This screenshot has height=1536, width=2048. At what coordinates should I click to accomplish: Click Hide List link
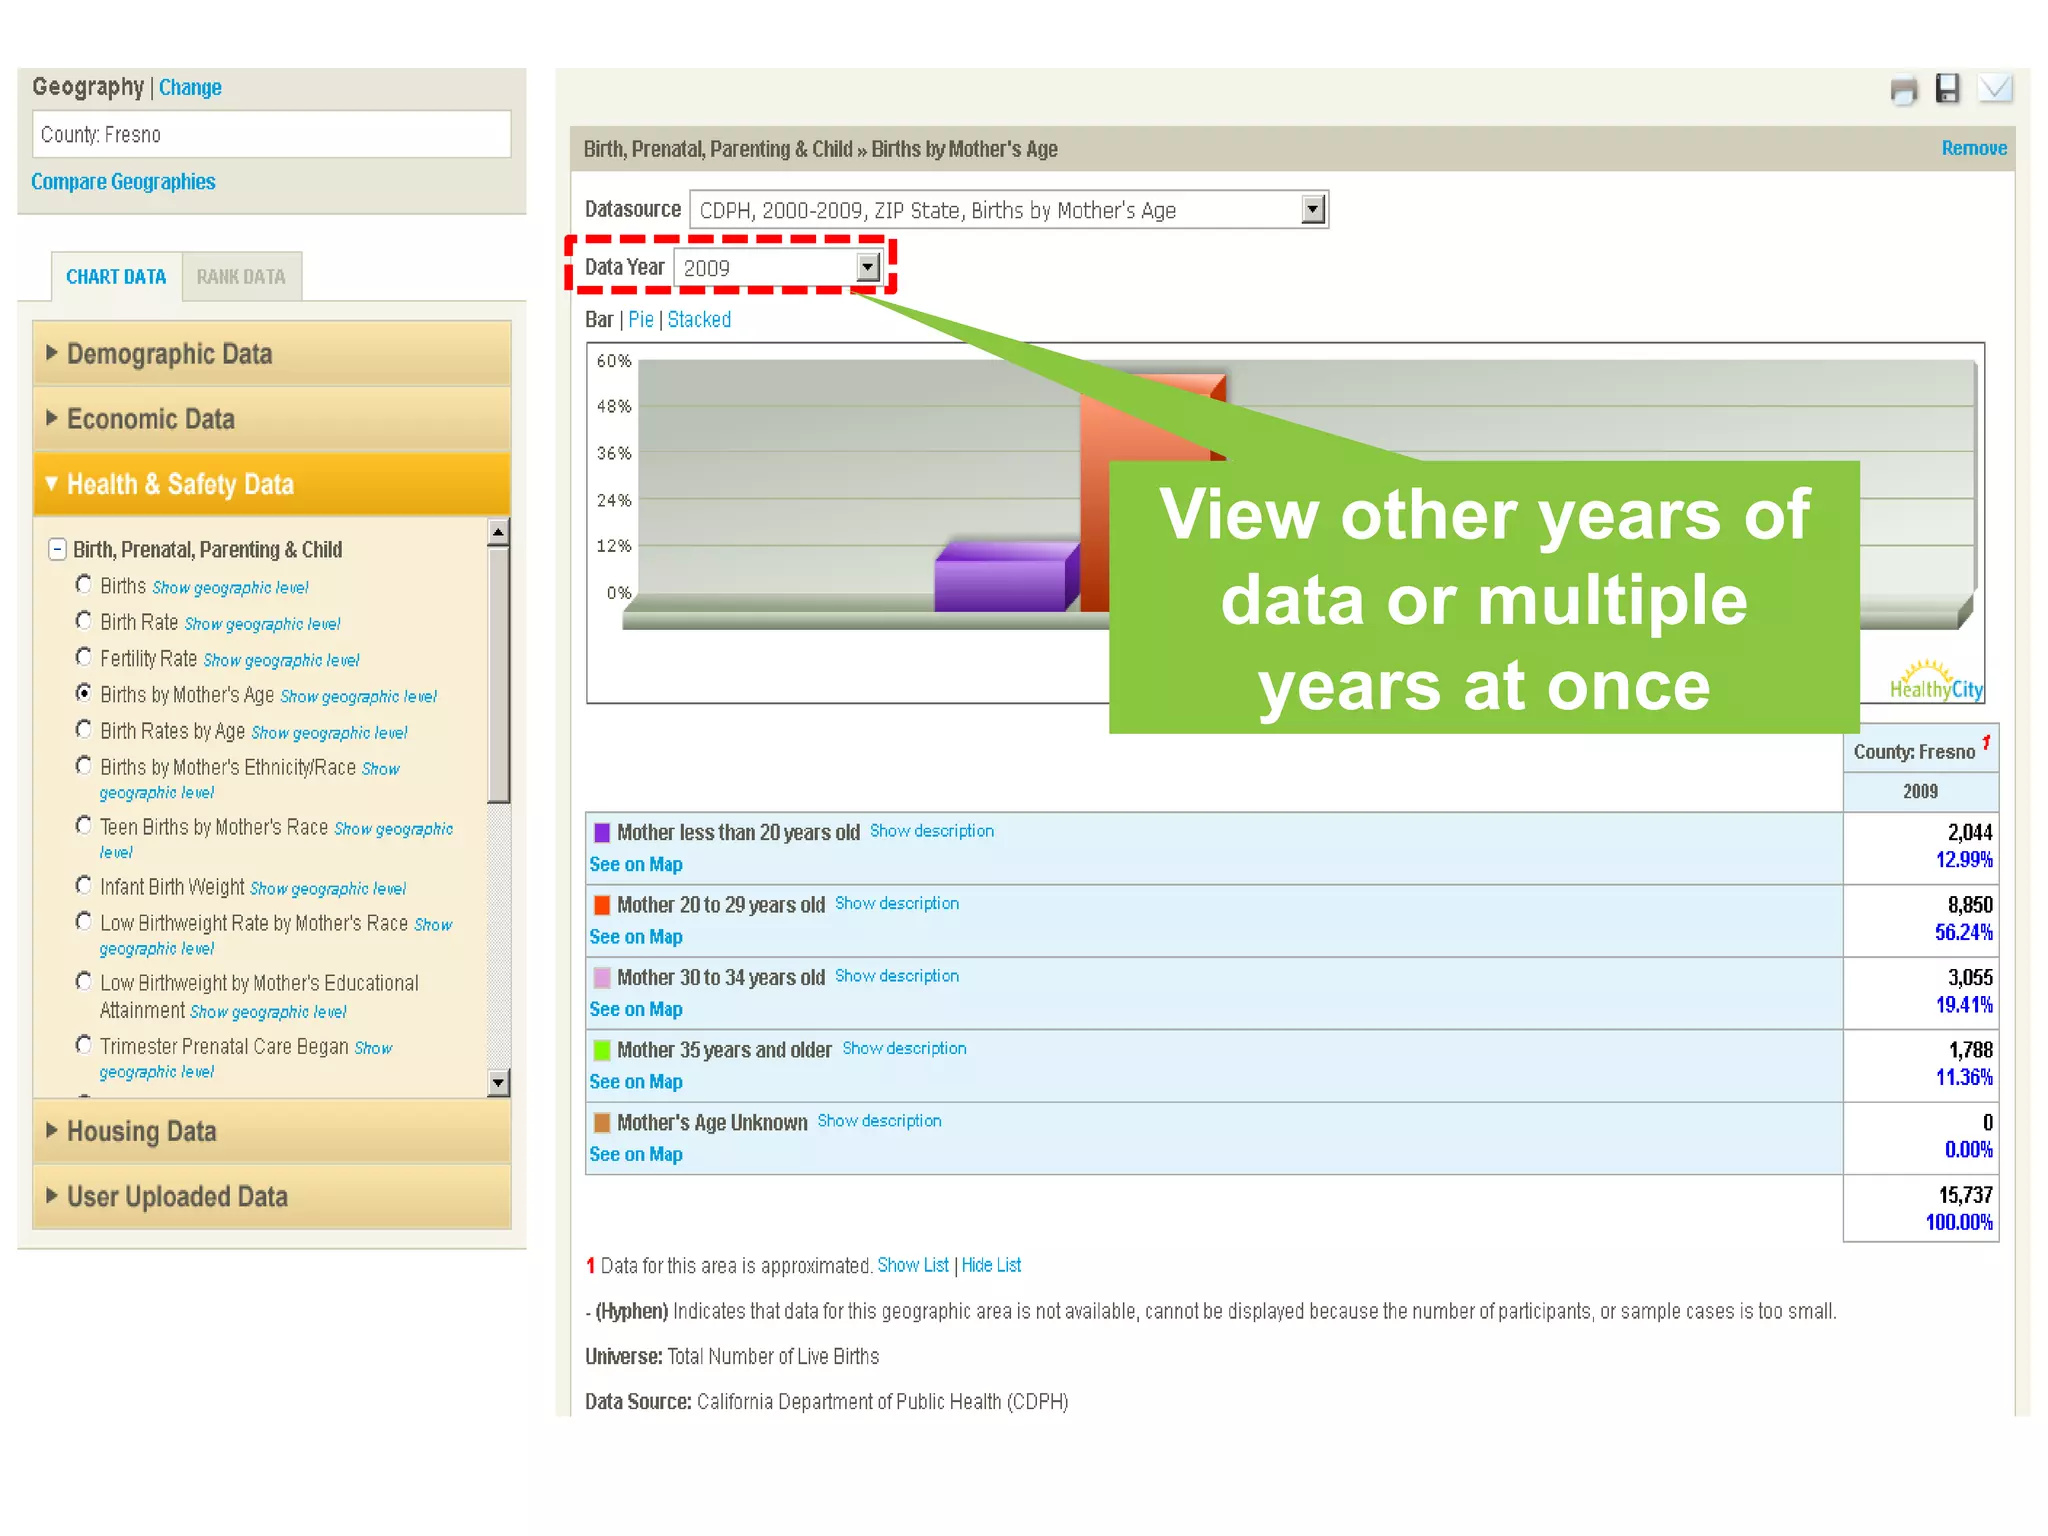[991, 1265]
